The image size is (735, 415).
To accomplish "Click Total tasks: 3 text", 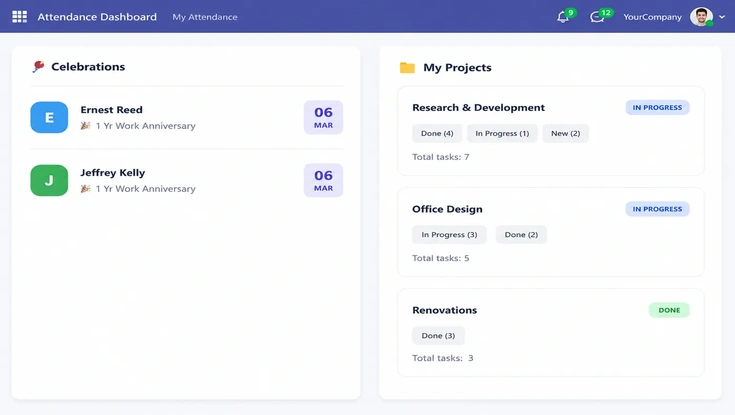I will tap(442, 358).
